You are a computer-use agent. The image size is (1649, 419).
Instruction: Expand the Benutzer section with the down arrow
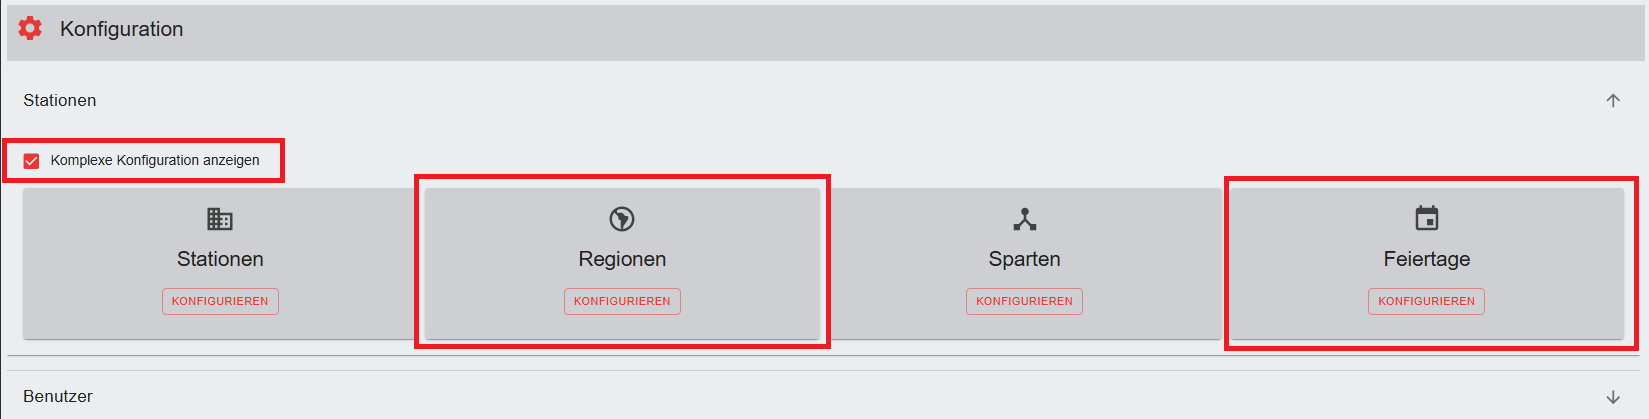(1612, 397)
